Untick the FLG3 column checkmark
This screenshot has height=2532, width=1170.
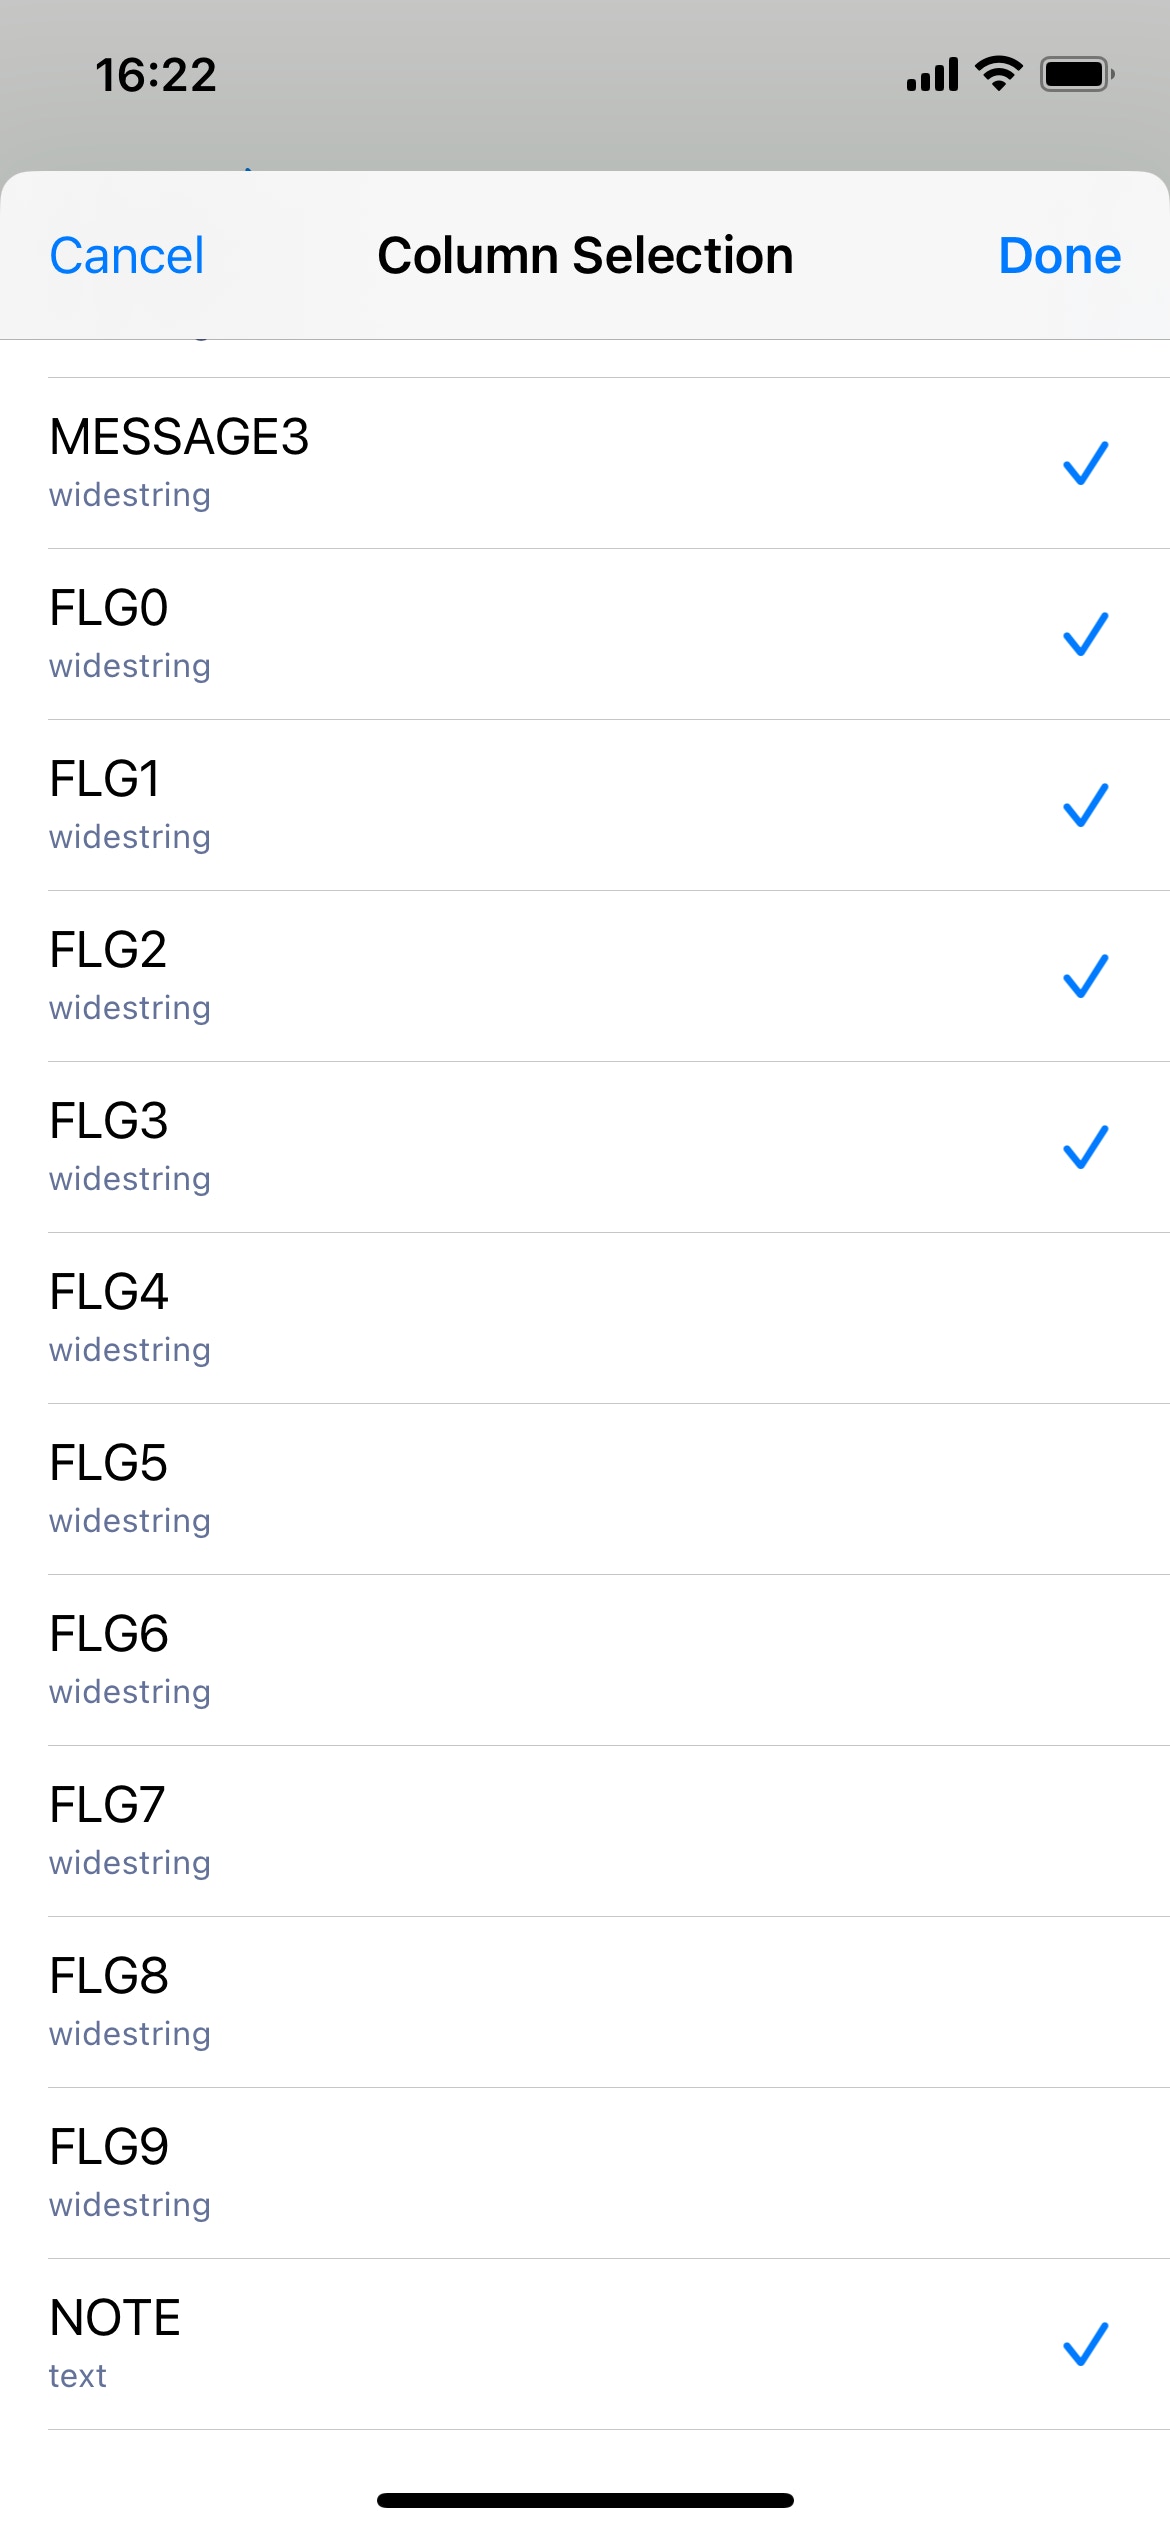click(x=1085, y=1147)
